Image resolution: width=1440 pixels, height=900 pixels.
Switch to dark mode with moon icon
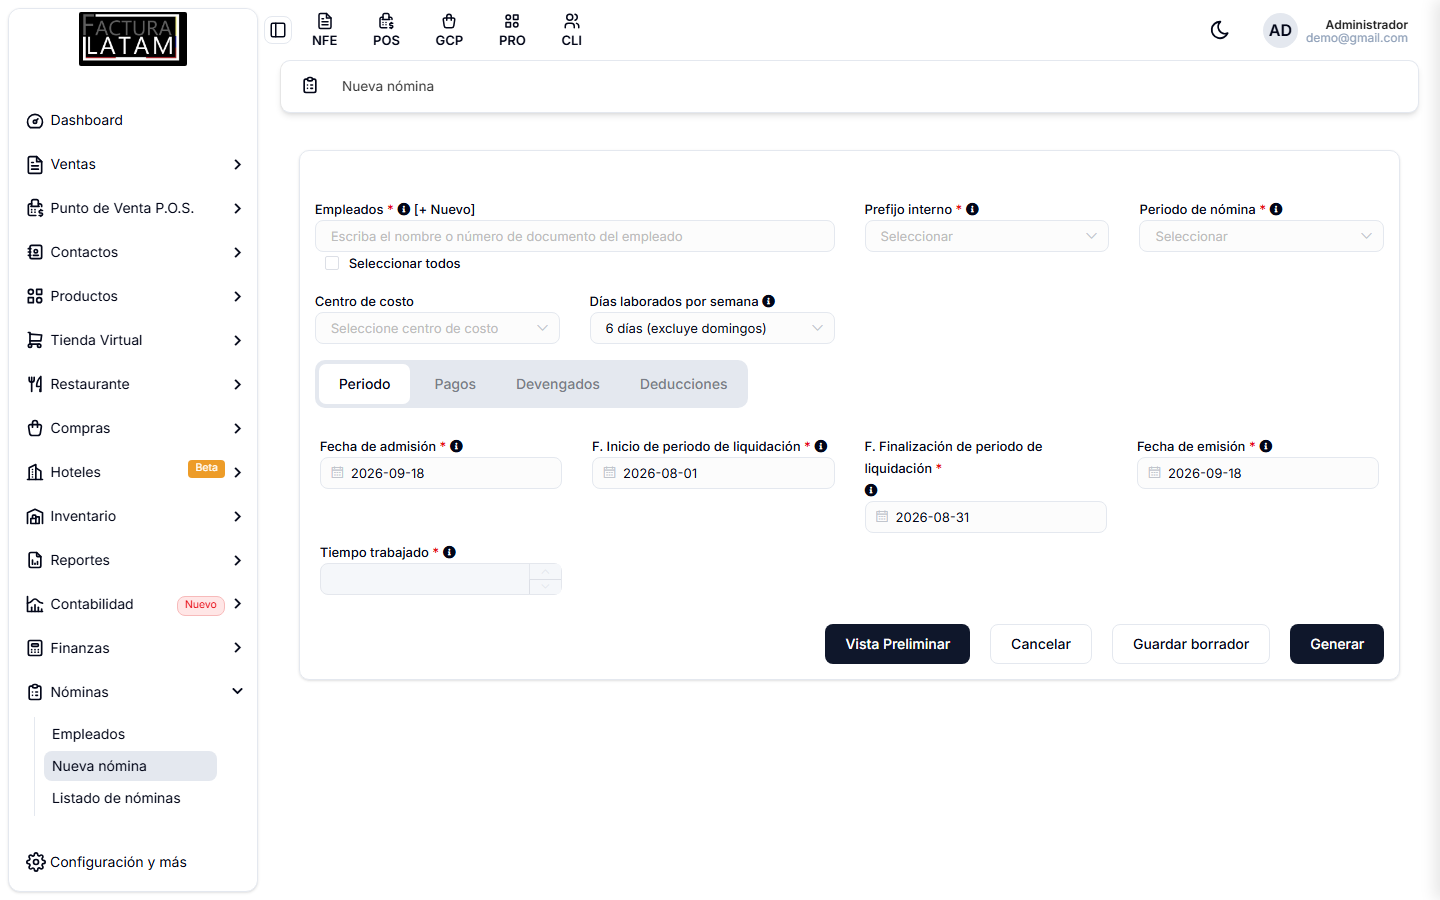(1219, 30)
